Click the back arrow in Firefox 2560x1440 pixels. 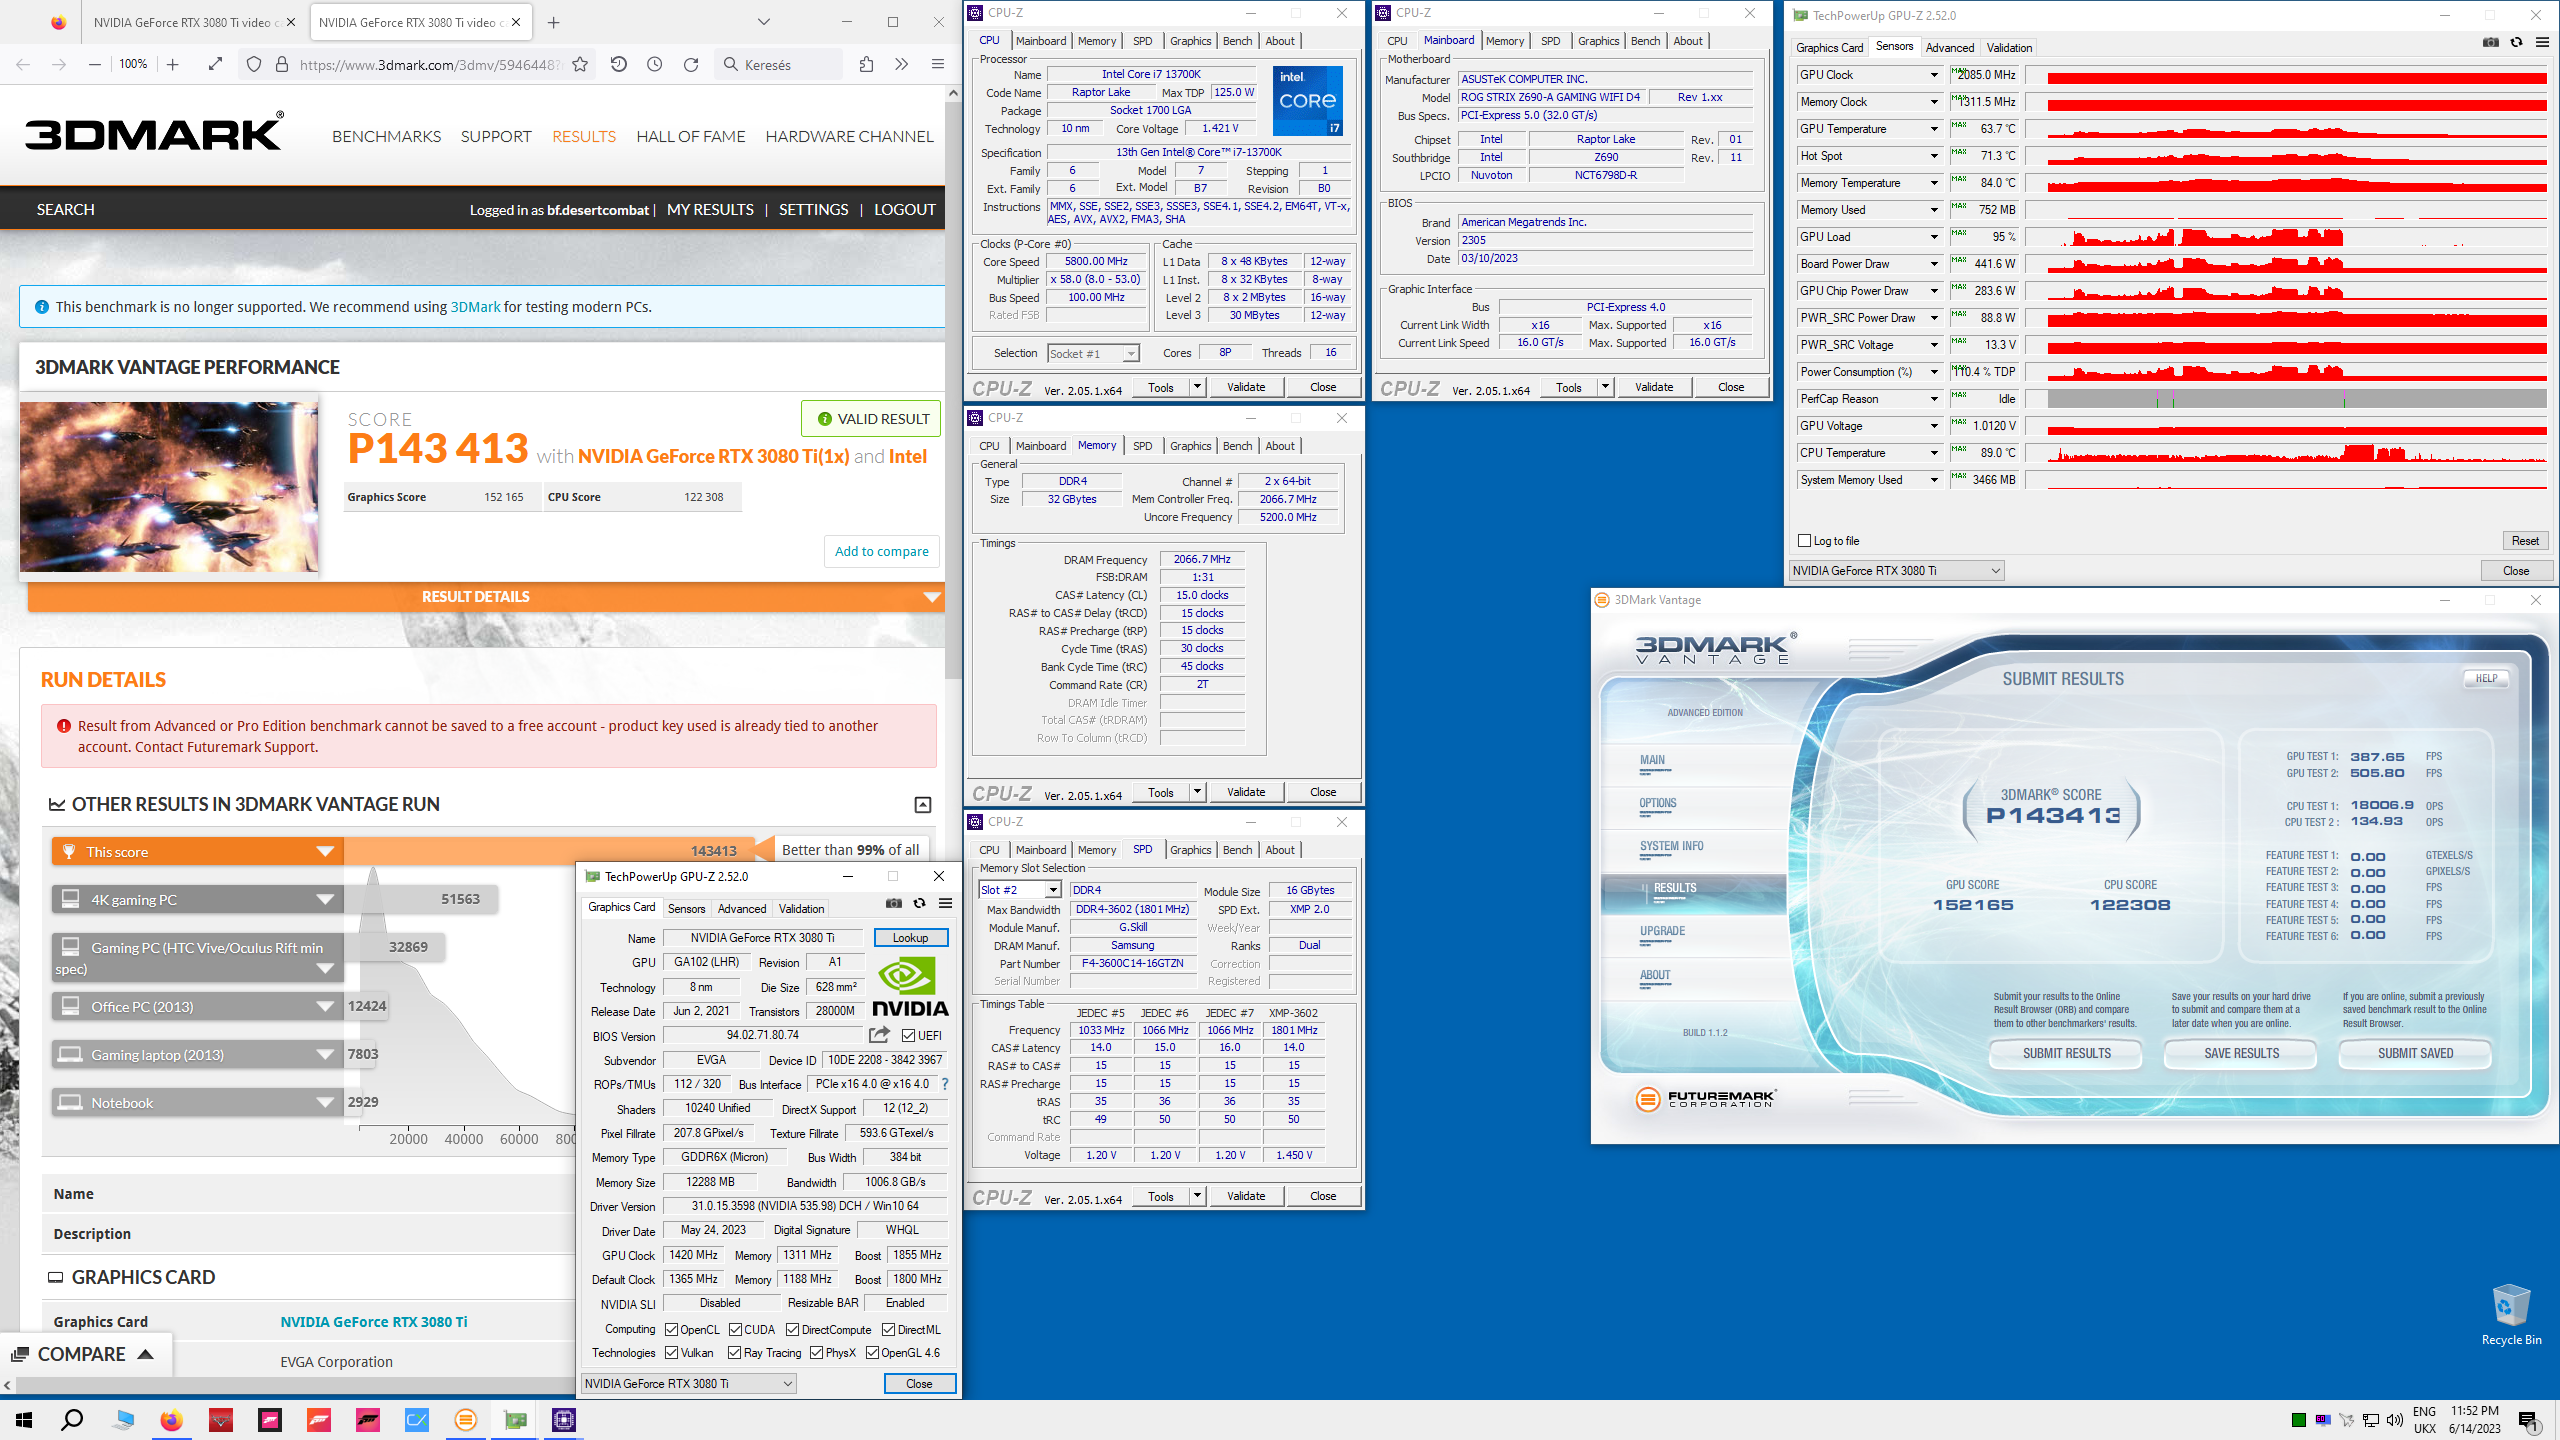(22, 64)
